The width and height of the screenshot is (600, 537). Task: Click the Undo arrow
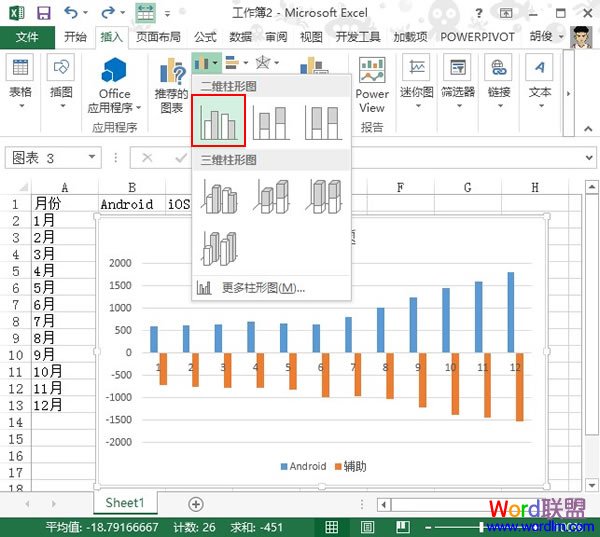71,13
